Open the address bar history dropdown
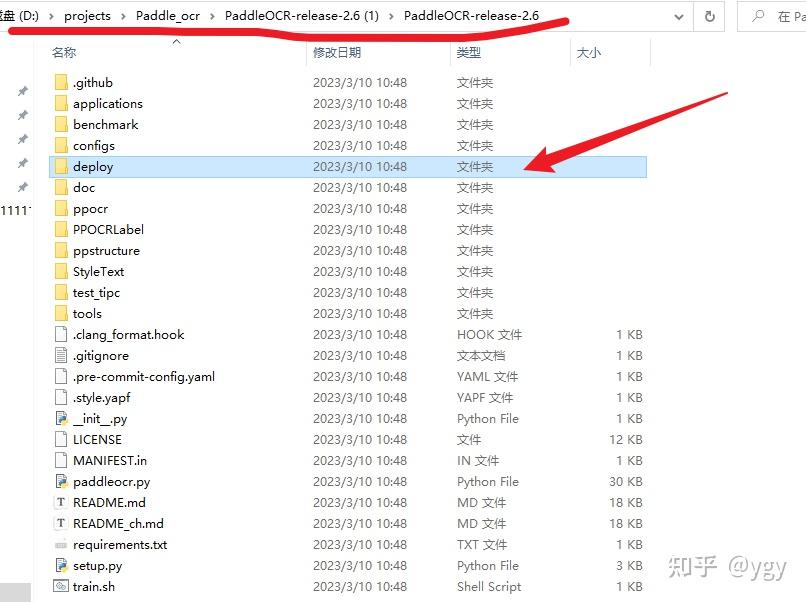The height and width of the screenshot is (602, 806). click(679, 17)
